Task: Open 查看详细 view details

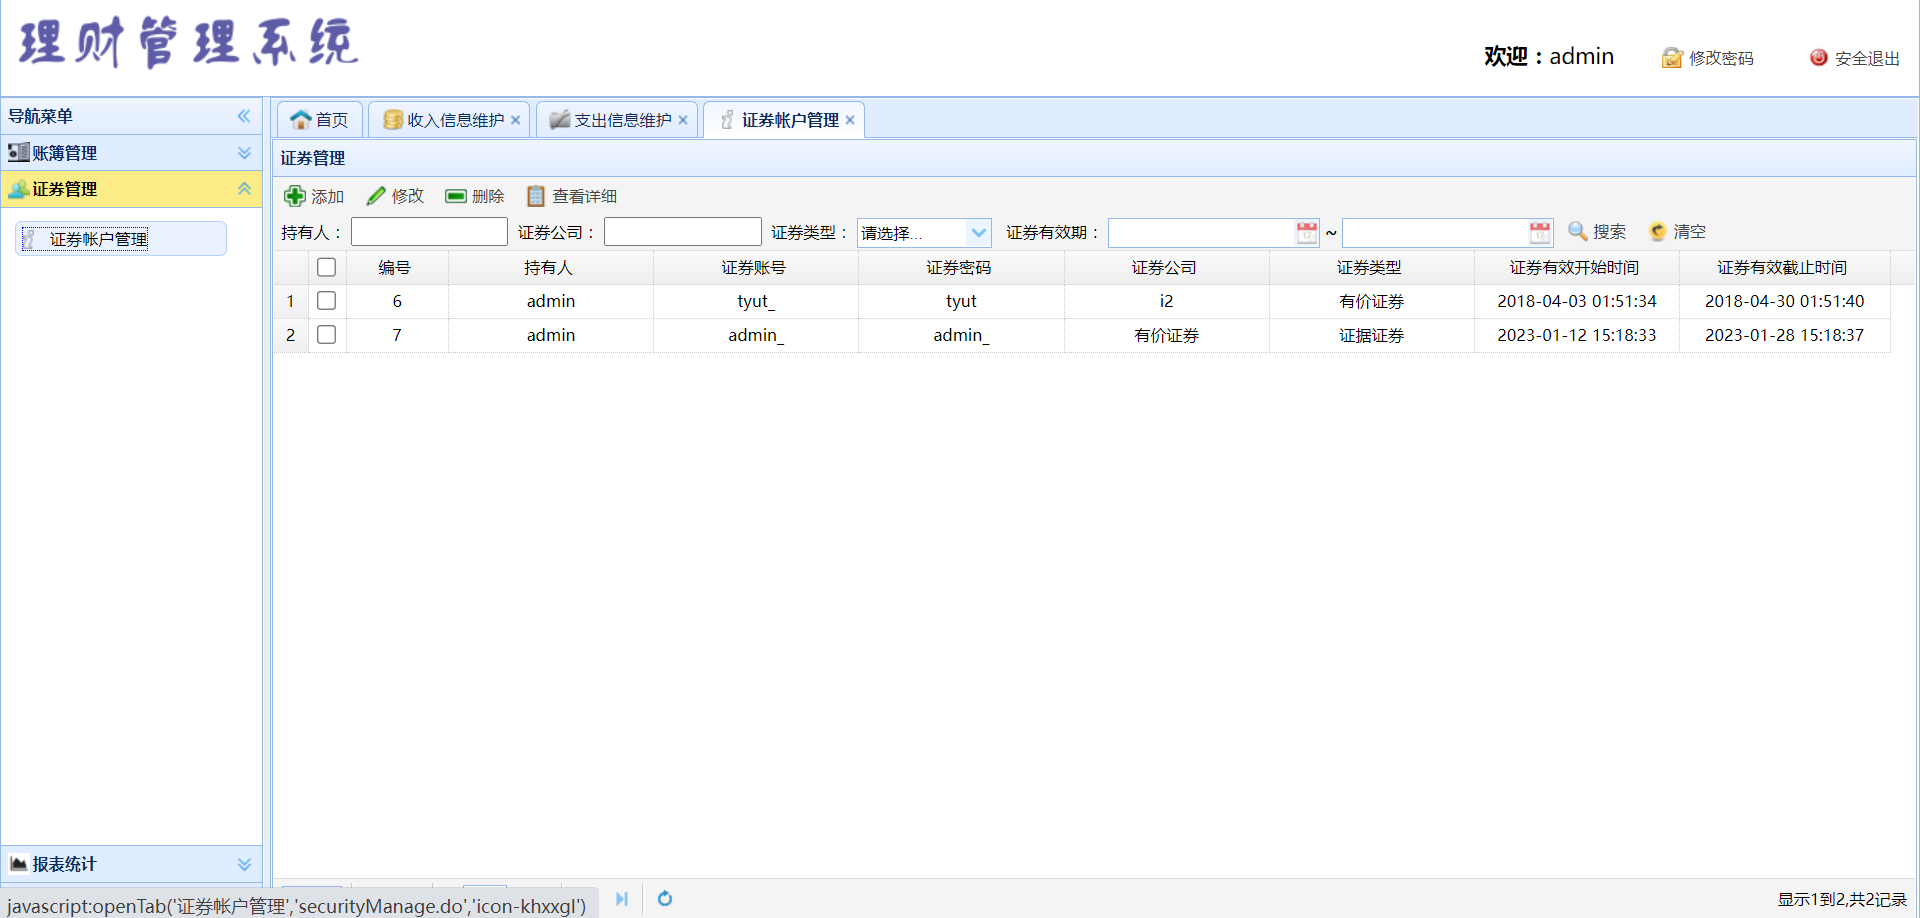Action: [572, 196]
